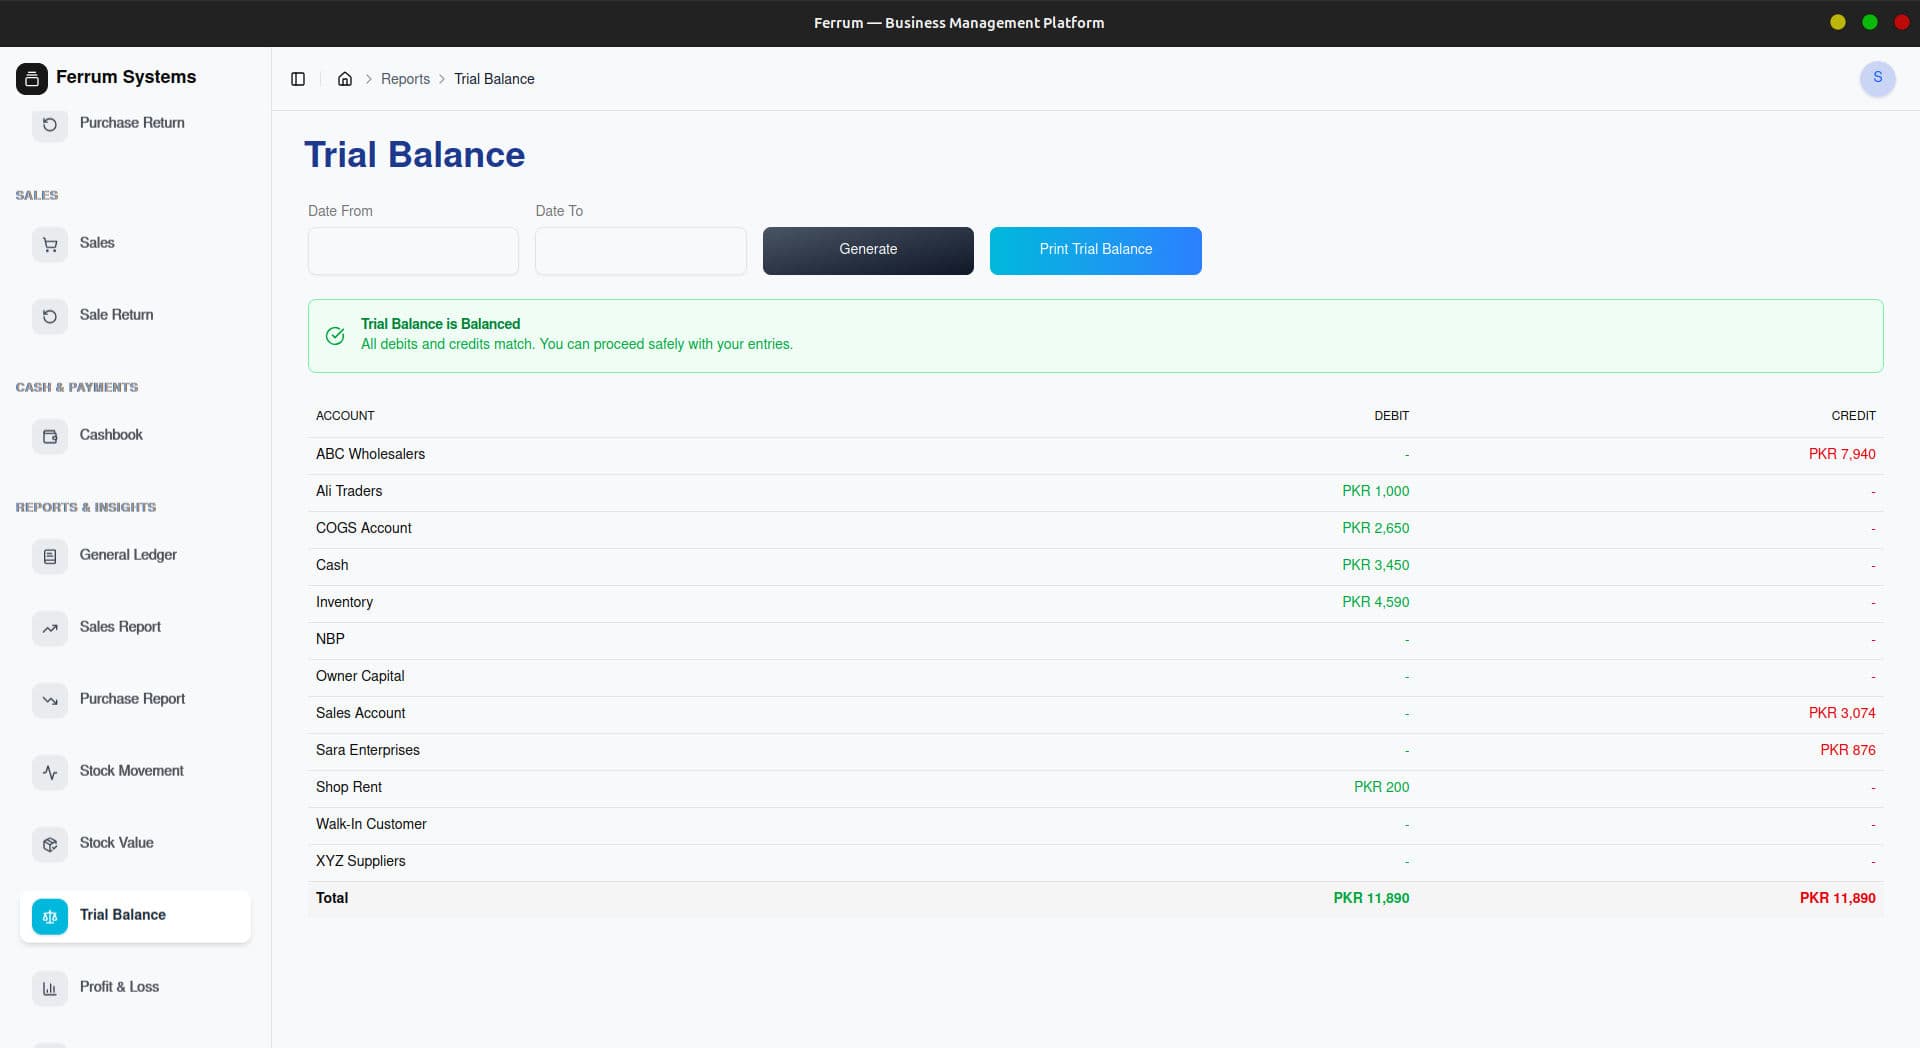Select the Walk-In Customer account name
This screenshot has height=1048, width=1920.
[x=371, y=824]
